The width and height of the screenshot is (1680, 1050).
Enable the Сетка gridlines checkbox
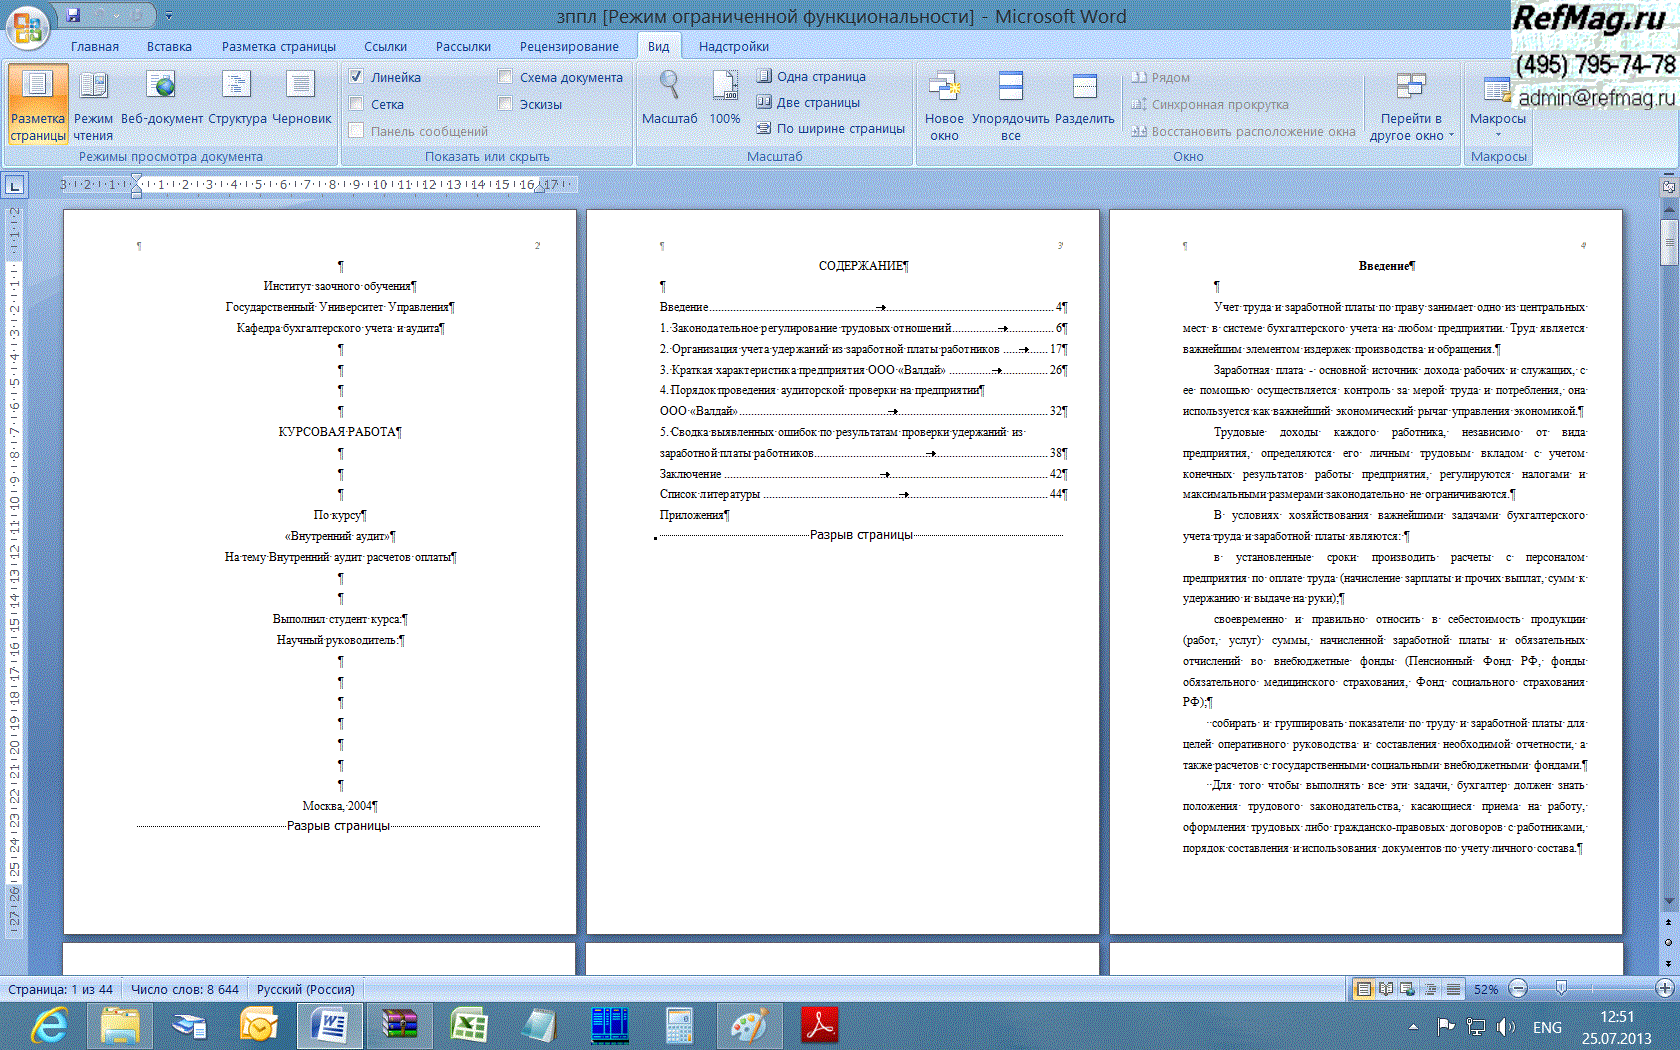[x=356, y=104]
